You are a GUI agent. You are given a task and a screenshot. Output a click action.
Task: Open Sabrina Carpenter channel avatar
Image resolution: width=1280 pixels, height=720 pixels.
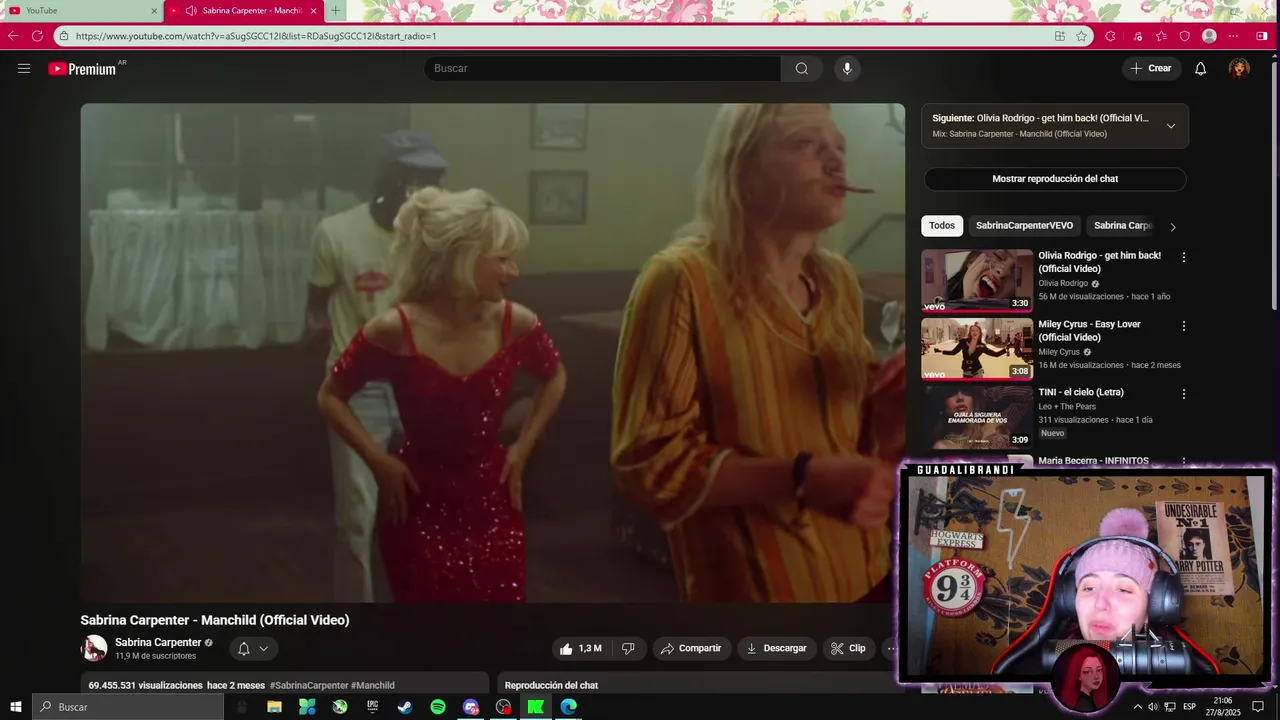click(94, 648)
